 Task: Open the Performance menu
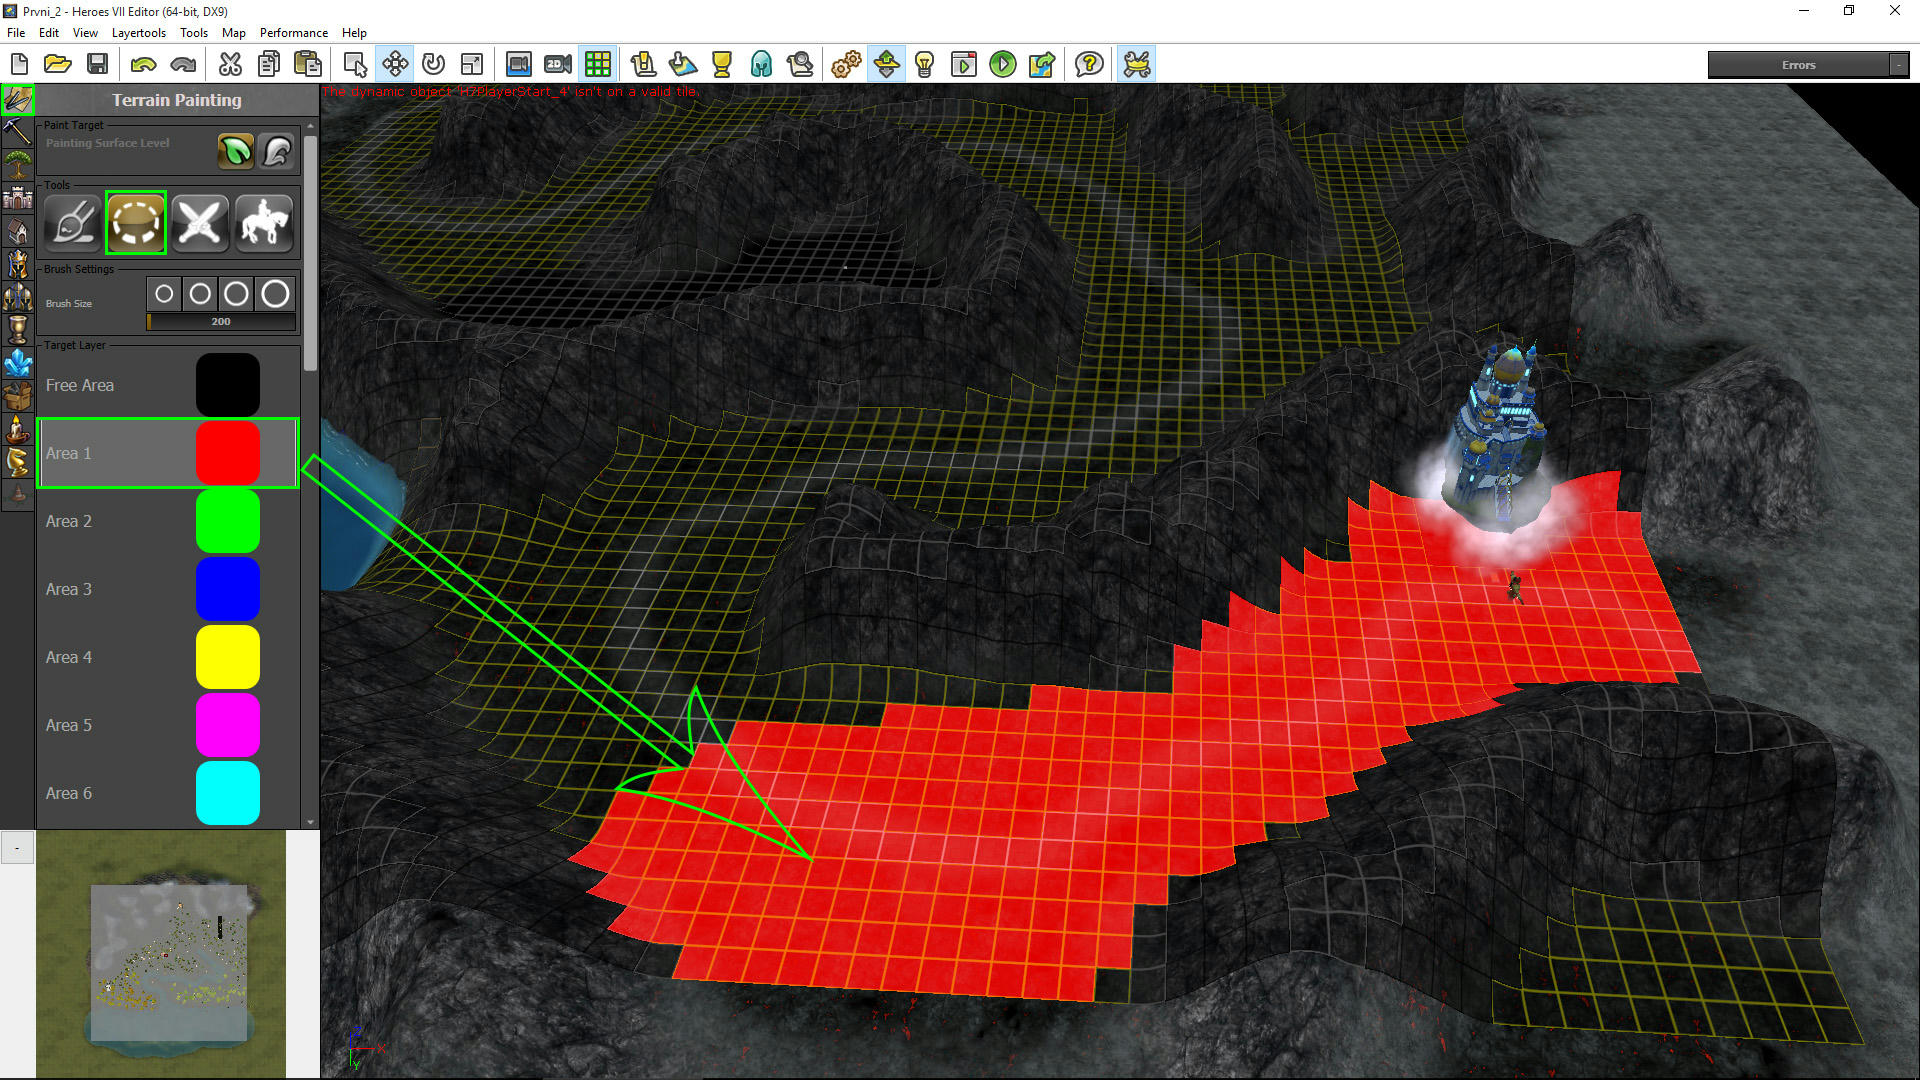[x=294, y=32]
